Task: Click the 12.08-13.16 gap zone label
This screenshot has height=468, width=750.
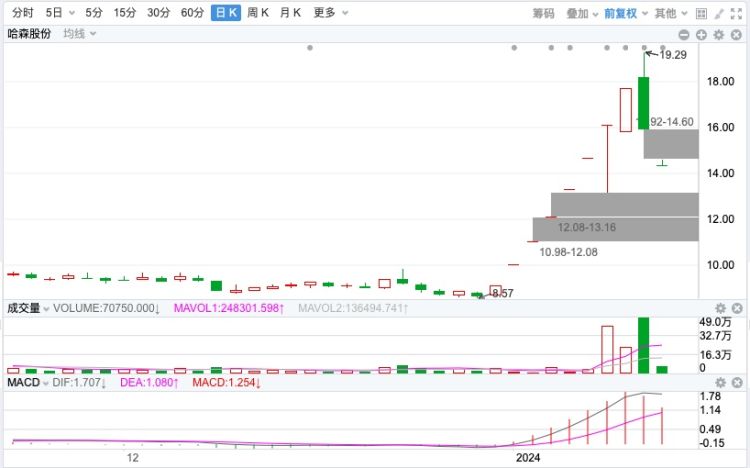Action: point(587,227)
